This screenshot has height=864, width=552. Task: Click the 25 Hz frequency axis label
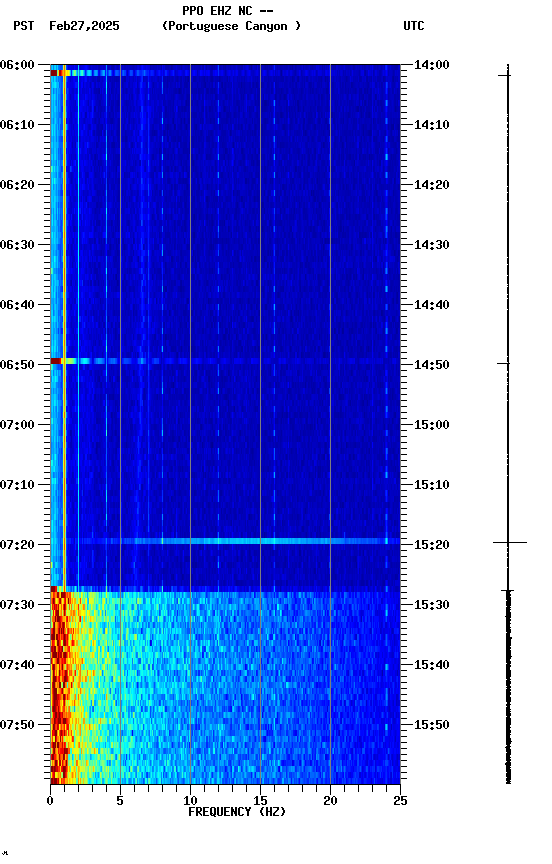coord(401,801)
